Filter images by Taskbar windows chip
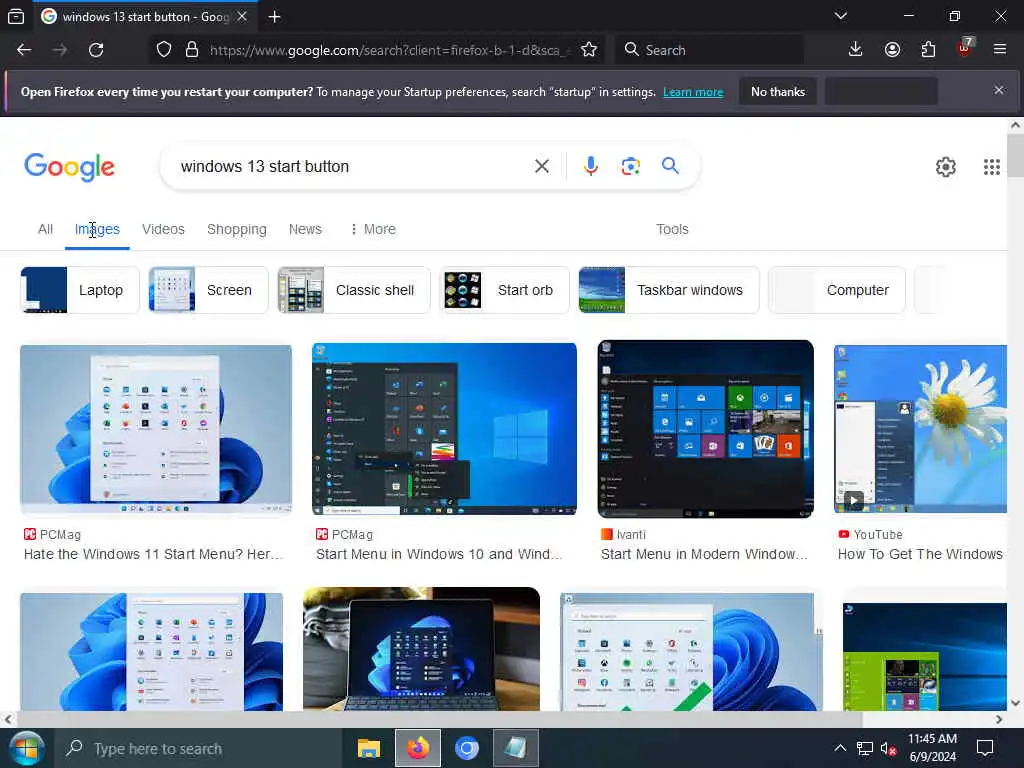Screen dimensions: 1024x768 click(669, 290)
